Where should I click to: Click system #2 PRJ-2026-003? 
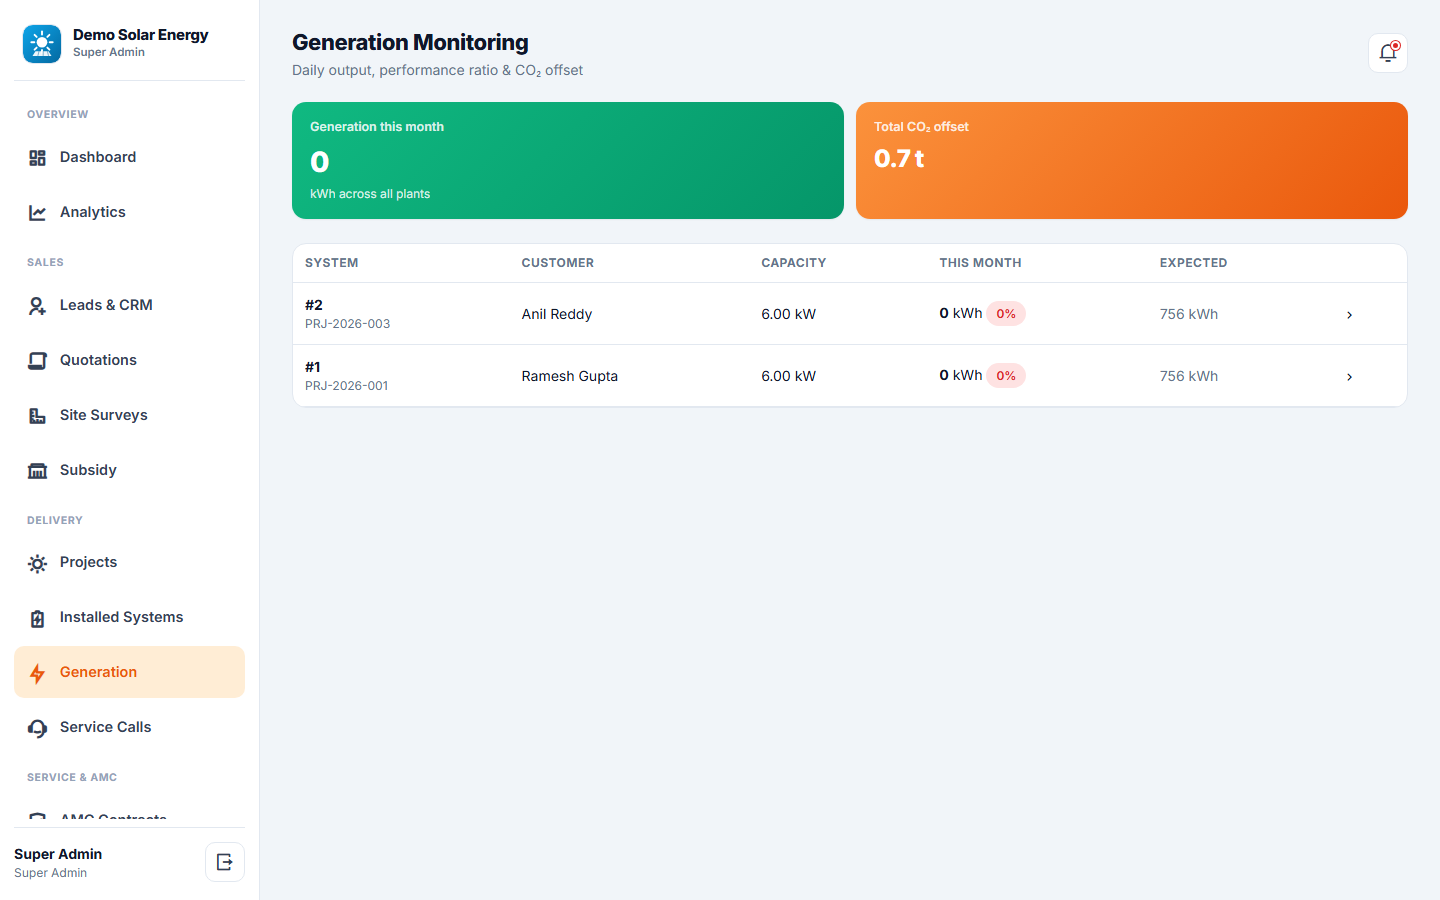tap(347, 314)
